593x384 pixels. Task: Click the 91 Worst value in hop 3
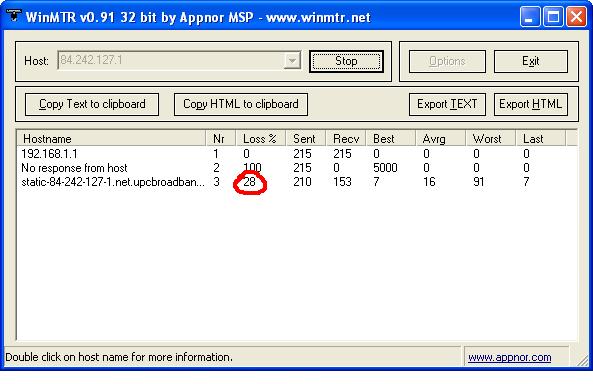tap(478, 182)
